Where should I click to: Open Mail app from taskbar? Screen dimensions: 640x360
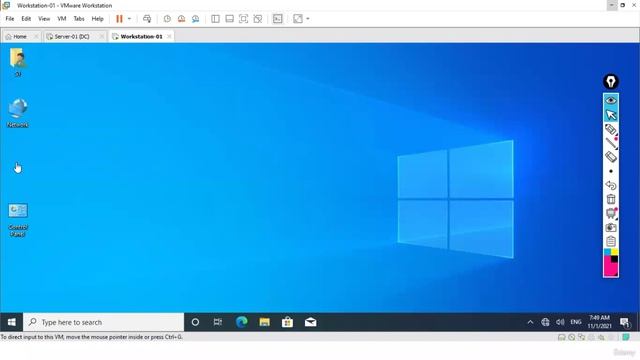(310, 322)
